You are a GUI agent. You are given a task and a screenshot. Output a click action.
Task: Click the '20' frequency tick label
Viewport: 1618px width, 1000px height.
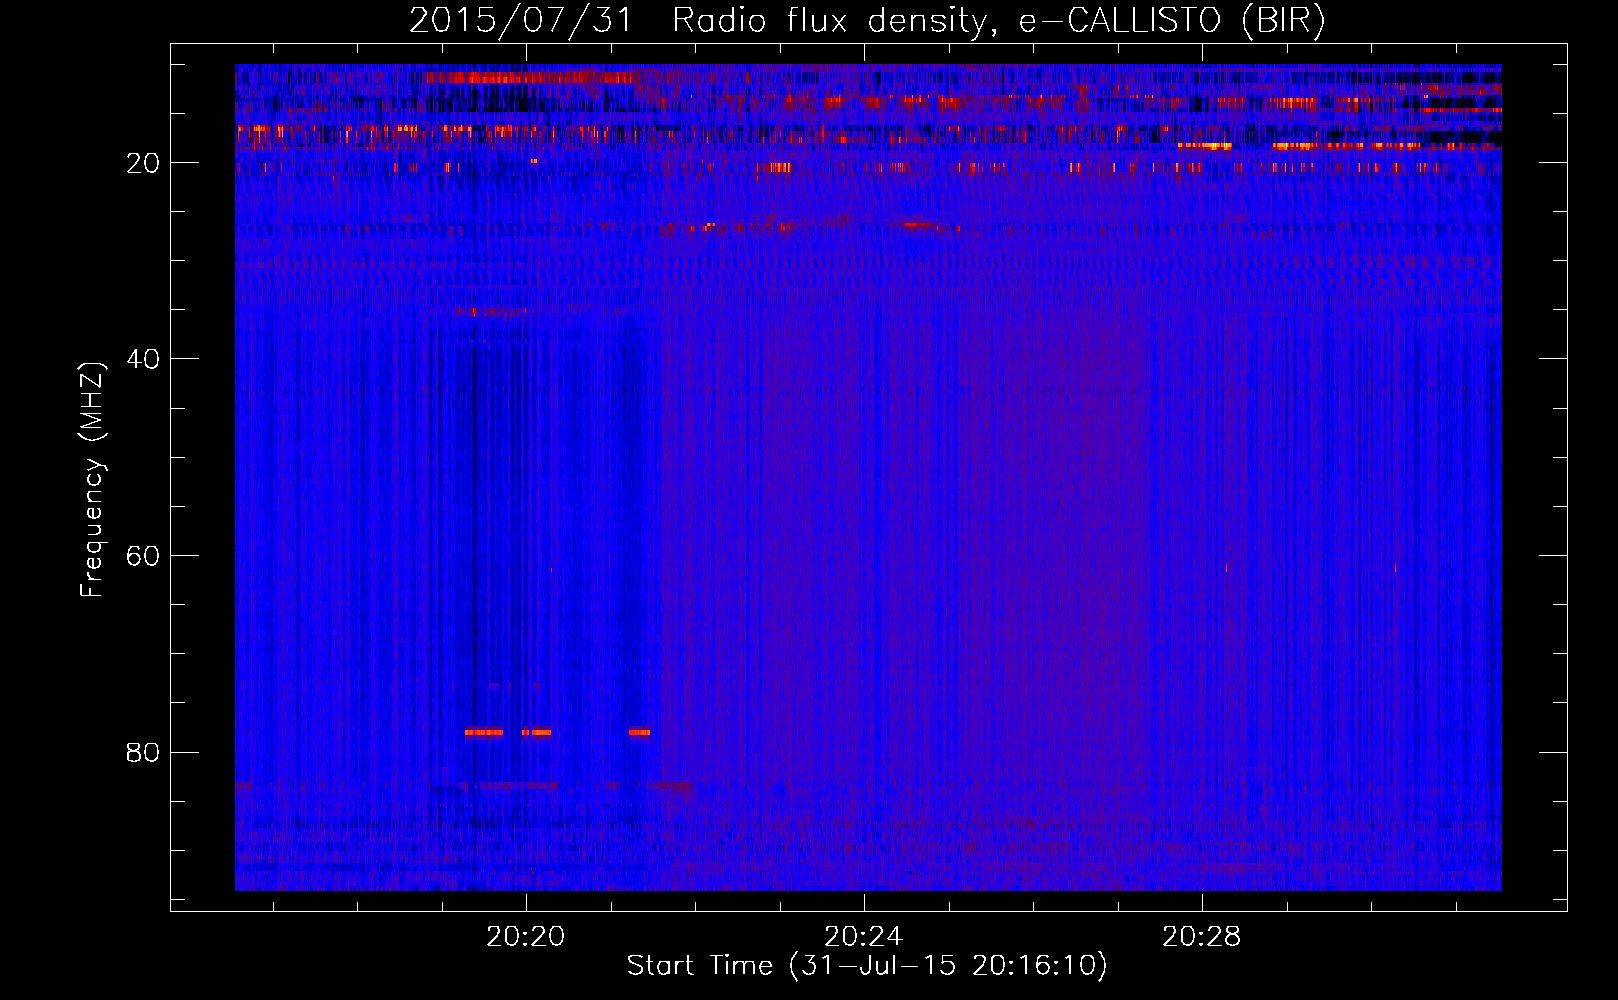point(143,163)
